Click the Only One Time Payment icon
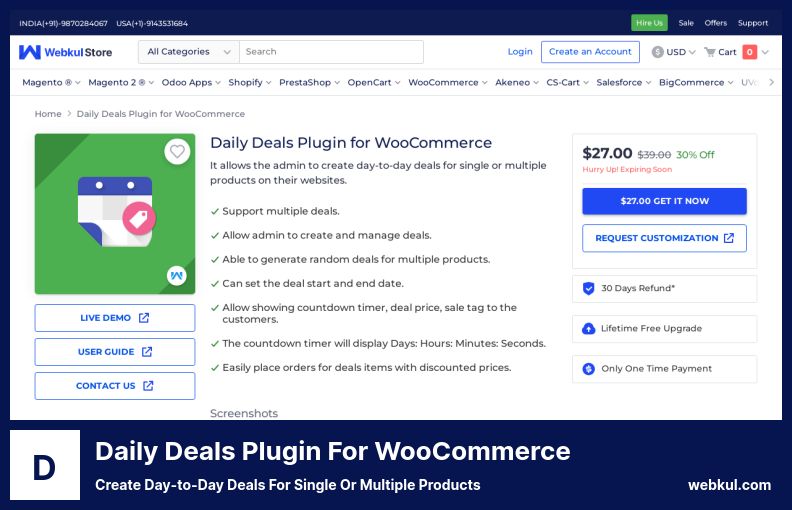 588,369
